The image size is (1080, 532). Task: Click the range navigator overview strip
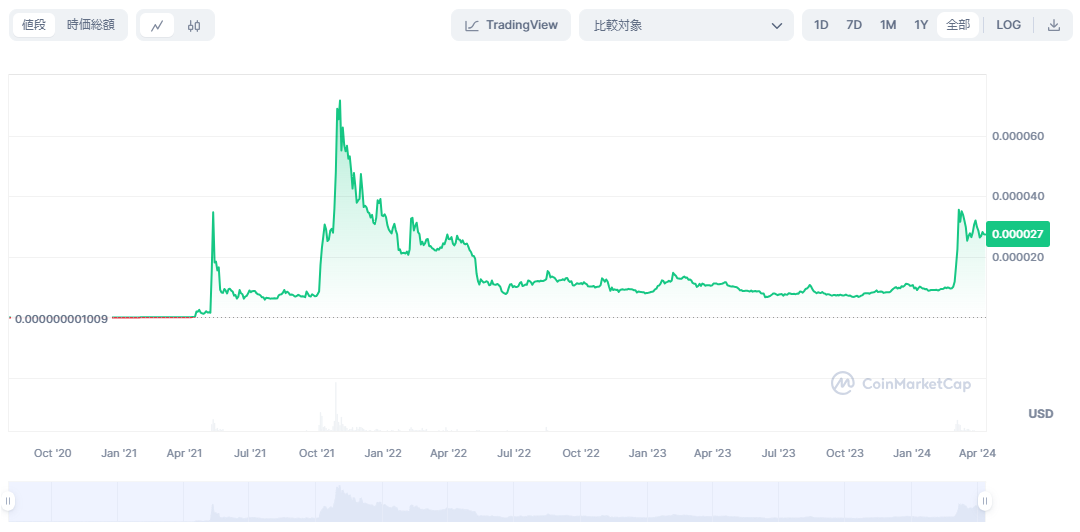[498, 501]
